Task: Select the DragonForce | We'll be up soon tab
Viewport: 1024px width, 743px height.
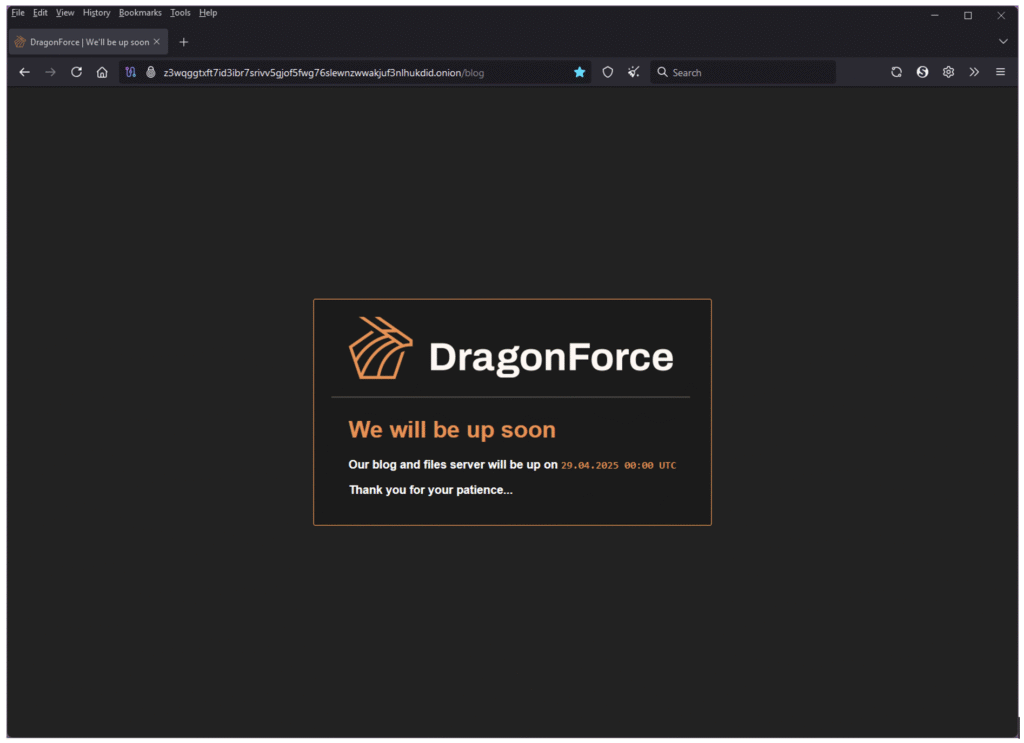Action: 88,42
